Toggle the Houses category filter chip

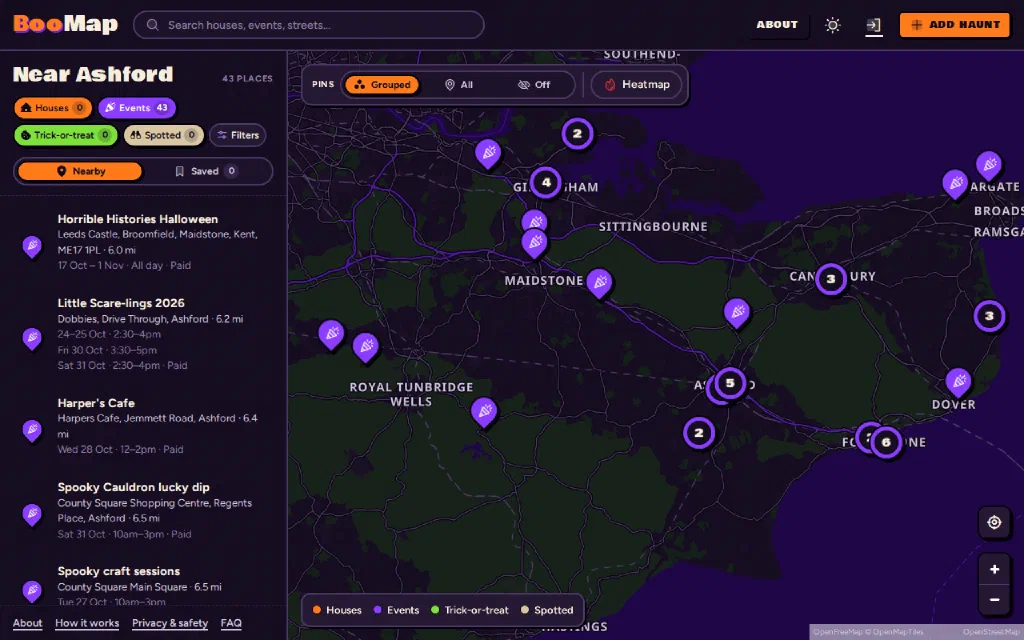pos(53,108)
